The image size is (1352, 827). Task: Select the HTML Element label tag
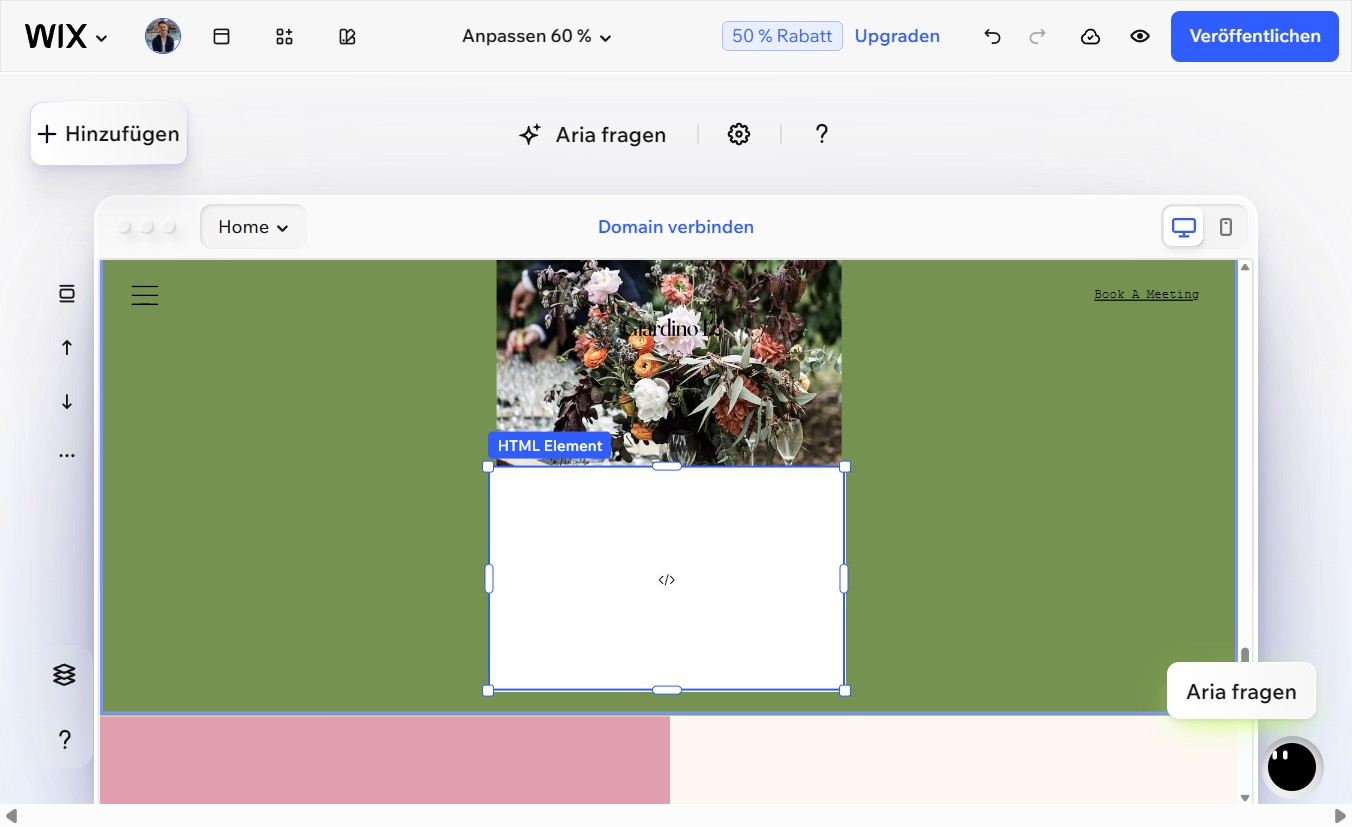[x=550, y=446]
